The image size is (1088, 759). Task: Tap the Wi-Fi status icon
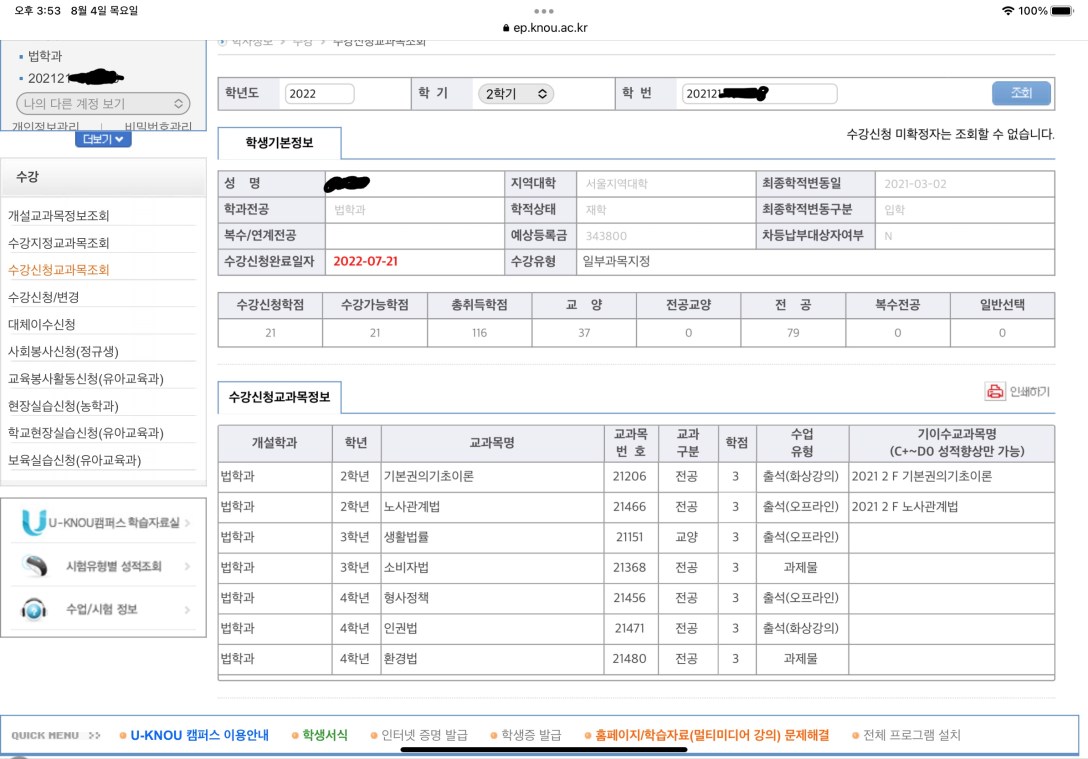1007,10
